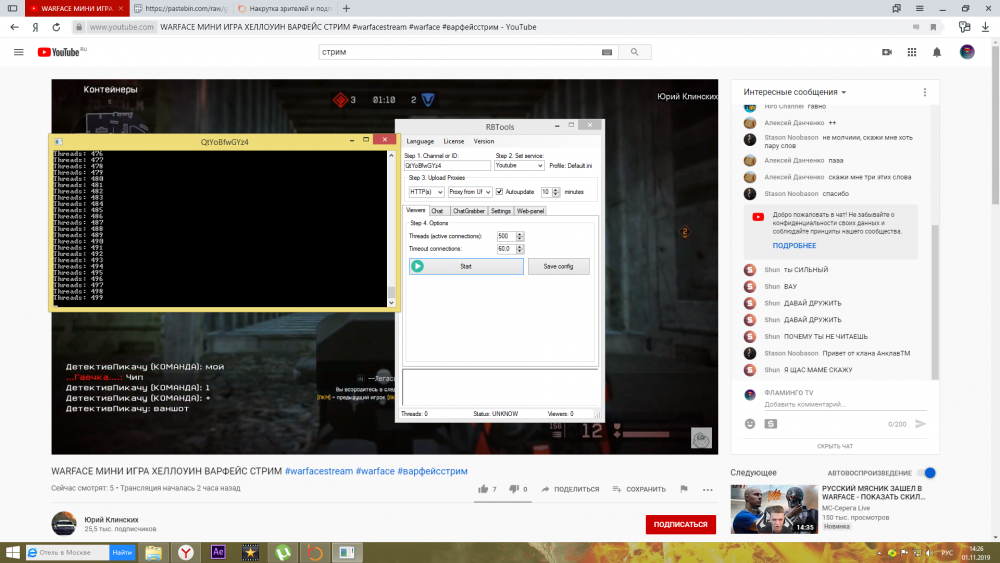Open the chat three-dot options menu
The height and width of the screenshot is (563, 1000).
coord(923,92)
